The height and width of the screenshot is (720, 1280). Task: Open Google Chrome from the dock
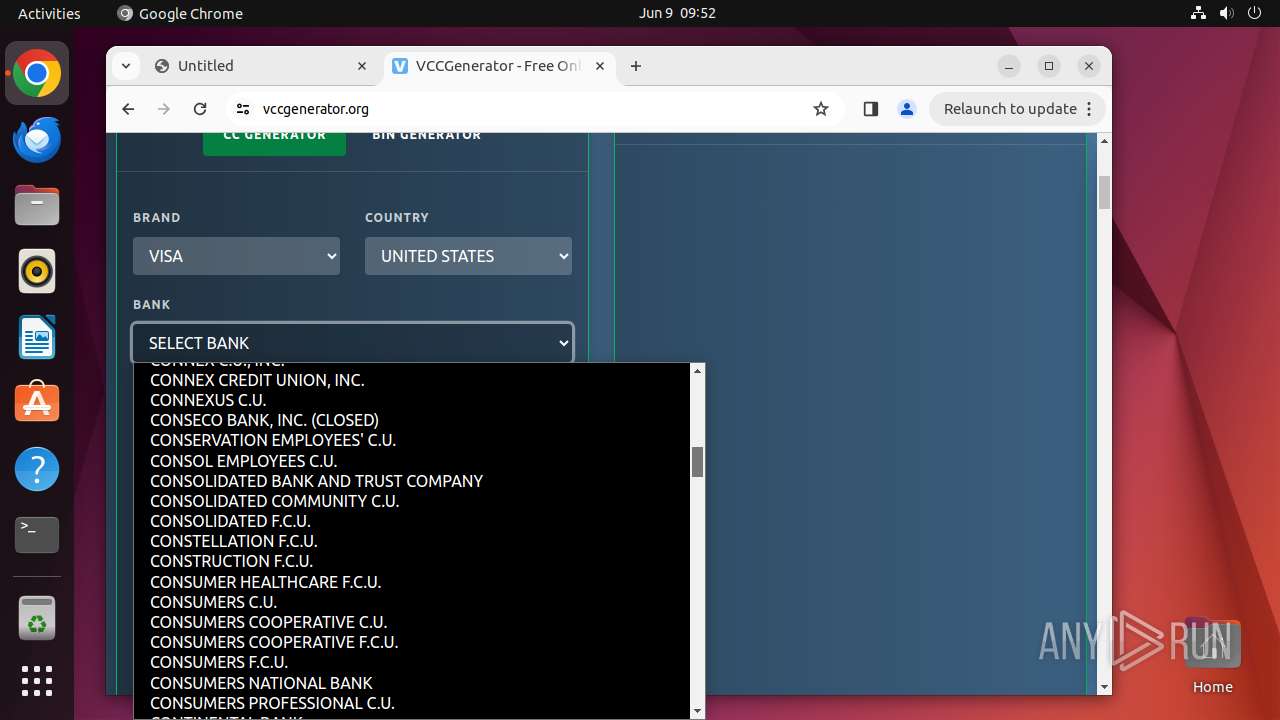[x=37, y=74]
